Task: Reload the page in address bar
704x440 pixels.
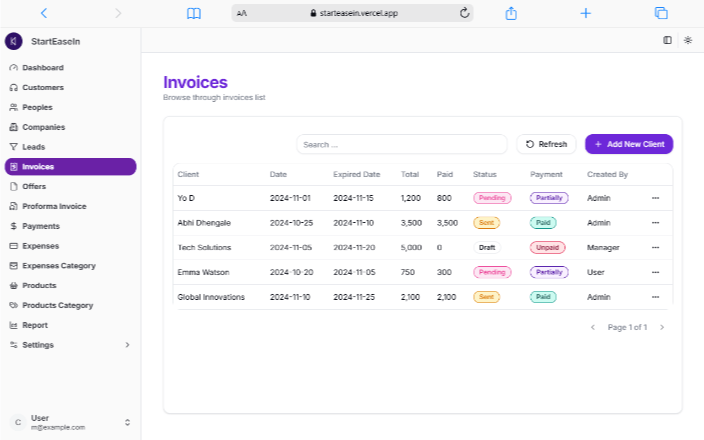Action: (x=464, y=13)
